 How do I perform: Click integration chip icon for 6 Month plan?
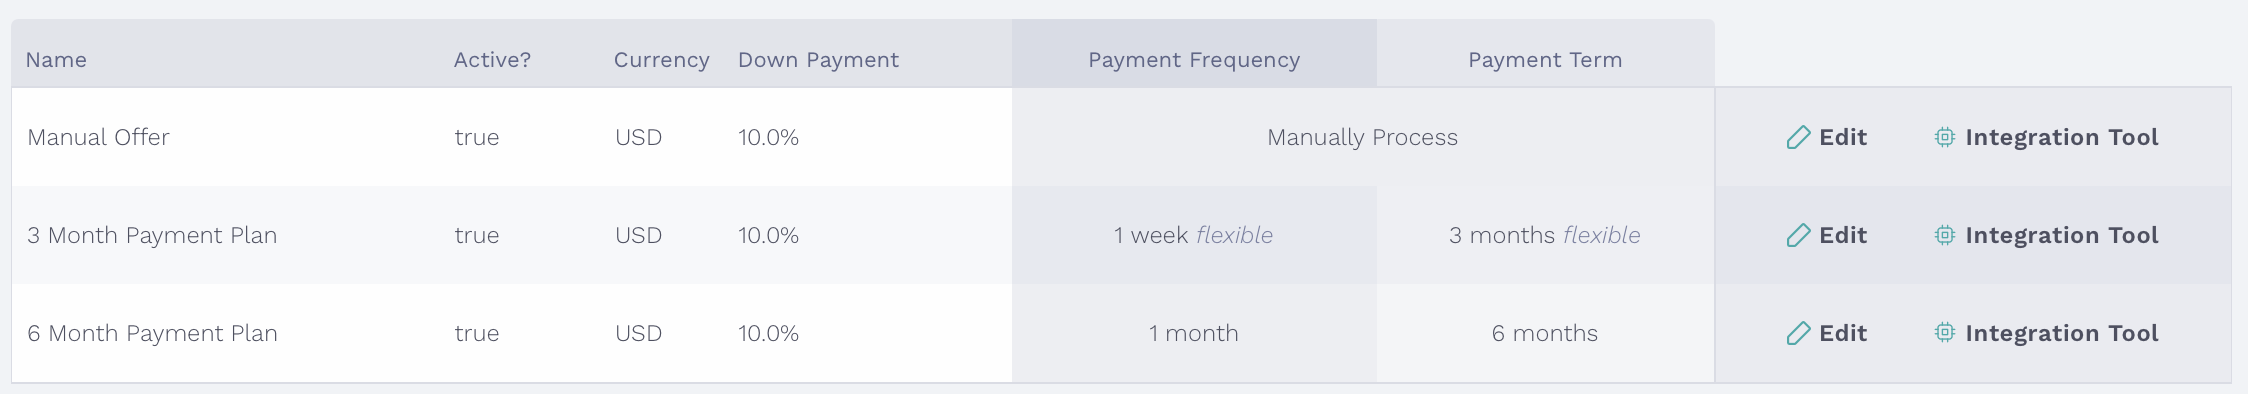(x=1944, y=333)
